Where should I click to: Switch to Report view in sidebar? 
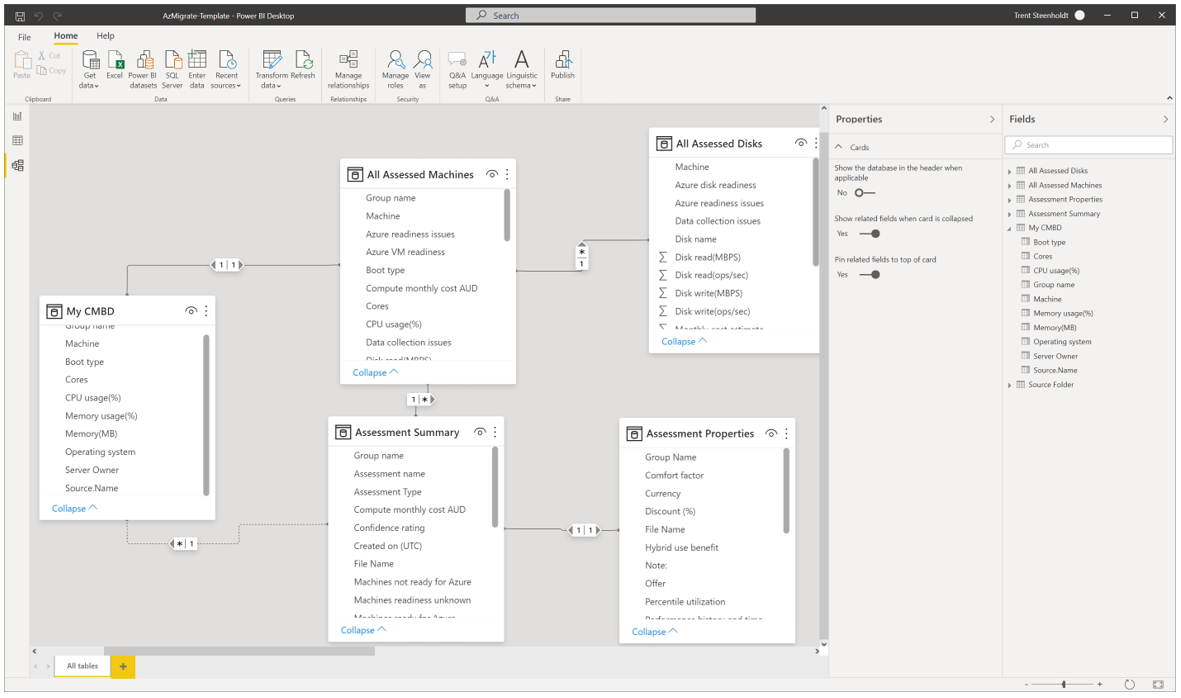[x=17, y=116]
